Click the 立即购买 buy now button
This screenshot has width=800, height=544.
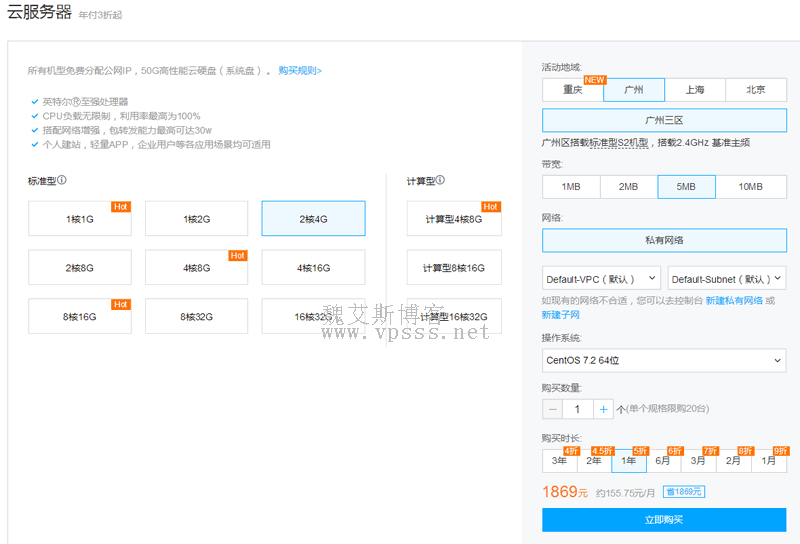tap(664, 520)
